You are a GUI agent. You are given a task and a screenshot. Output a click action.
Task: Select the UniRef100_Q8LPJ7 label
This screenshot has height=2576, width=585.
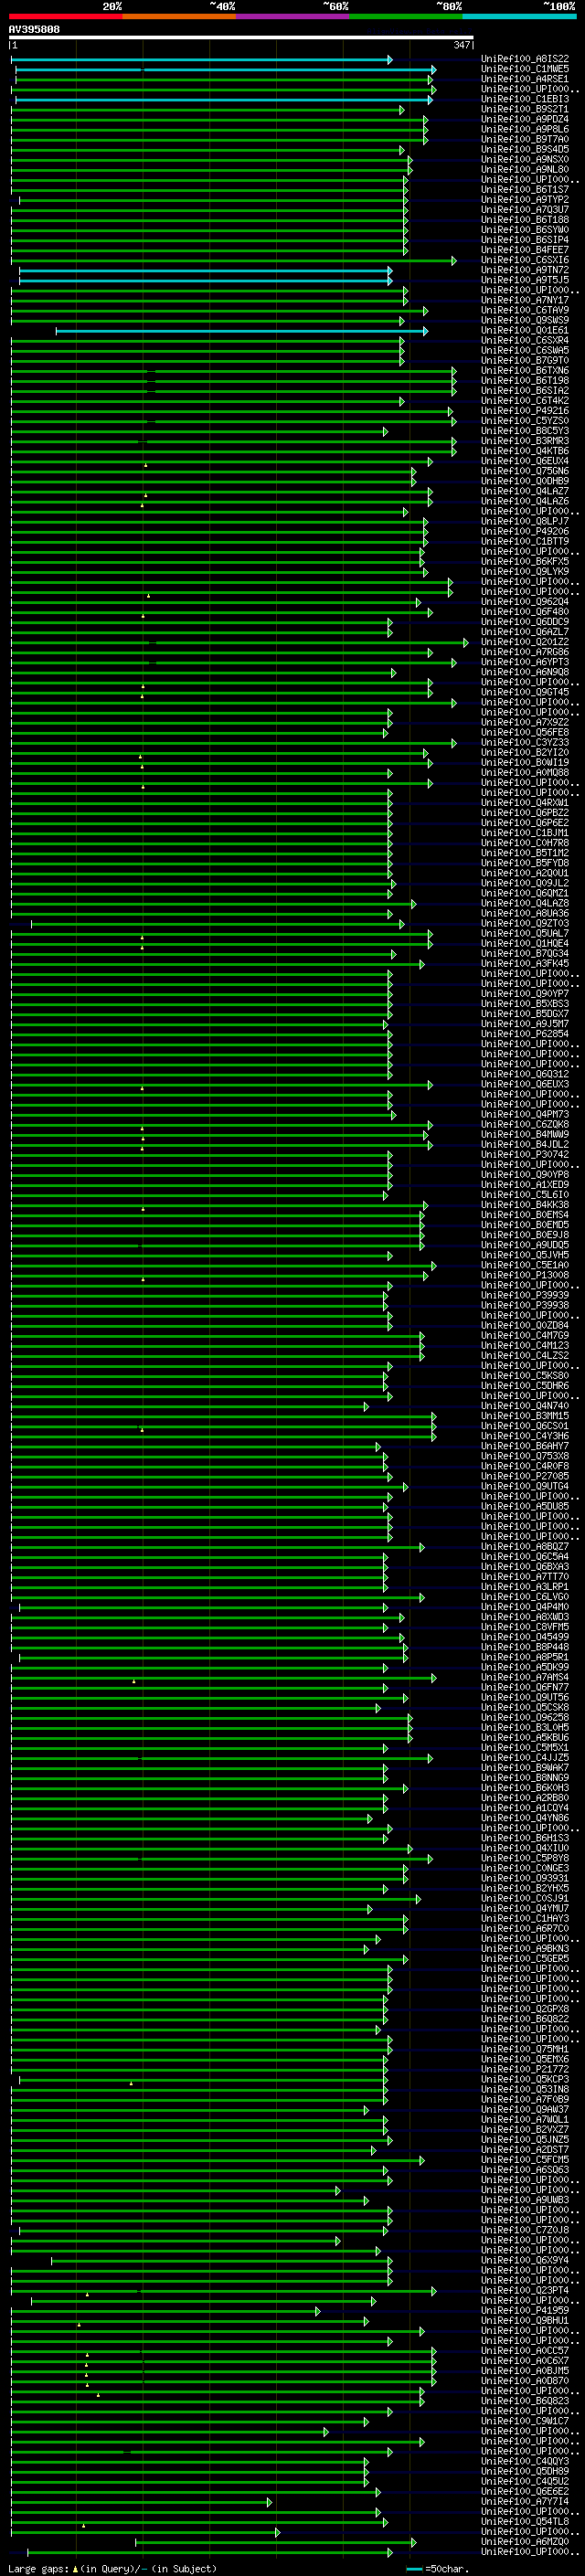click(x=525, y=521)
